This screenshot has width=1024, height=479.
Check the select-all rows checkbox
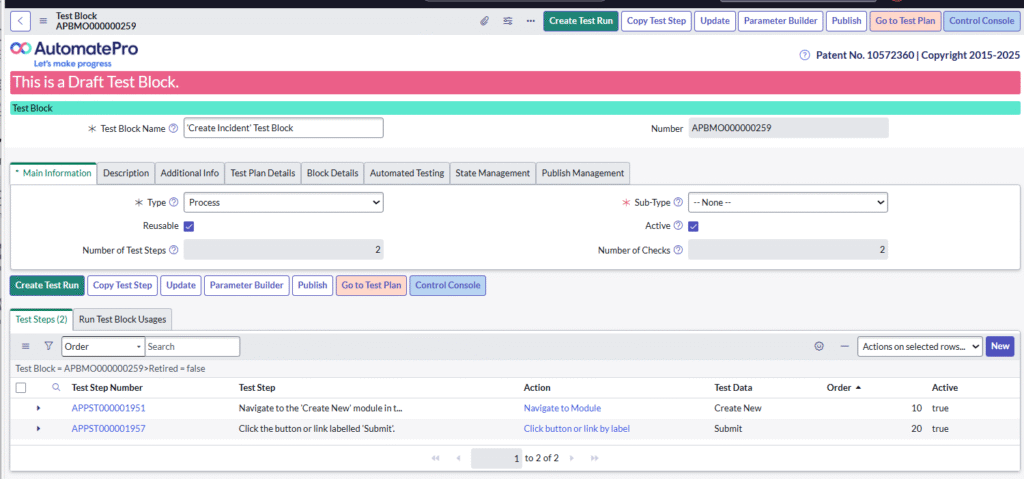click(21, 387)
